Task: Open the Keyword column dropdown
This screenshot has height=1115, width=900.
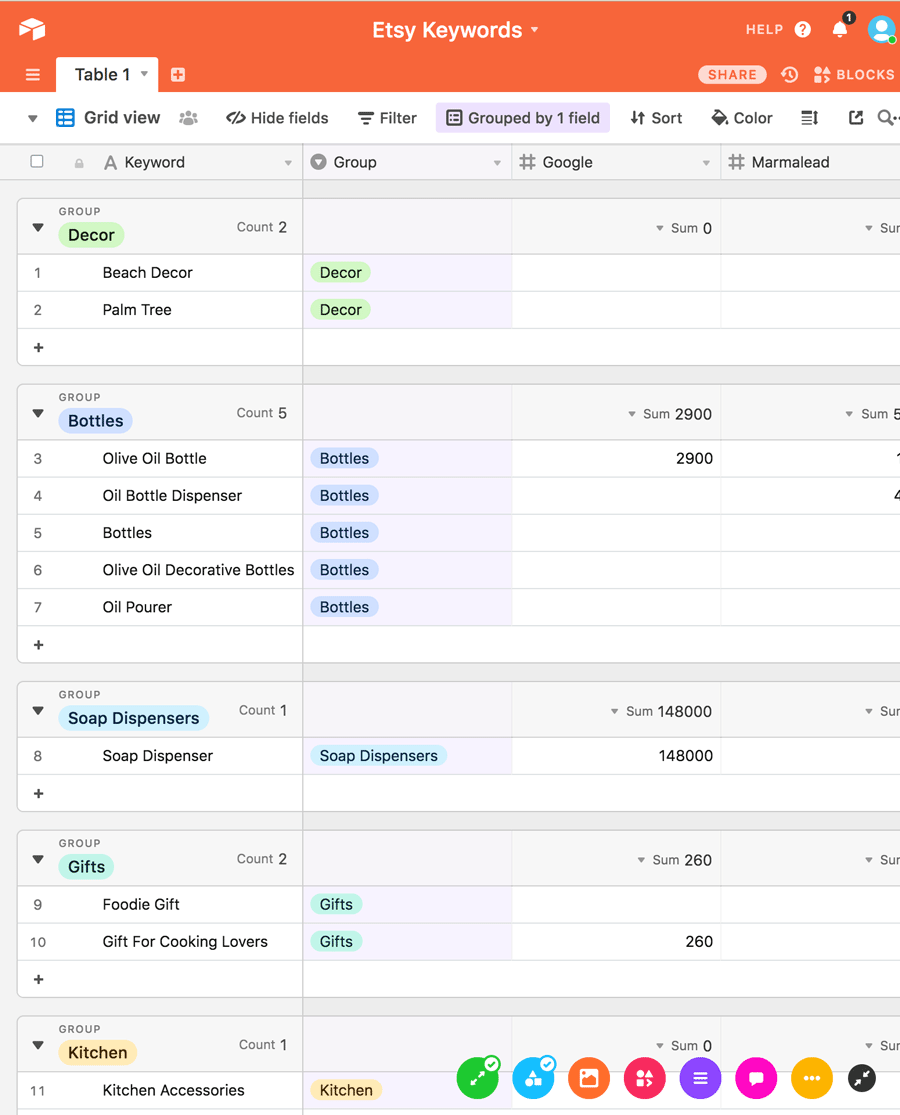Action: coord(288,163)
